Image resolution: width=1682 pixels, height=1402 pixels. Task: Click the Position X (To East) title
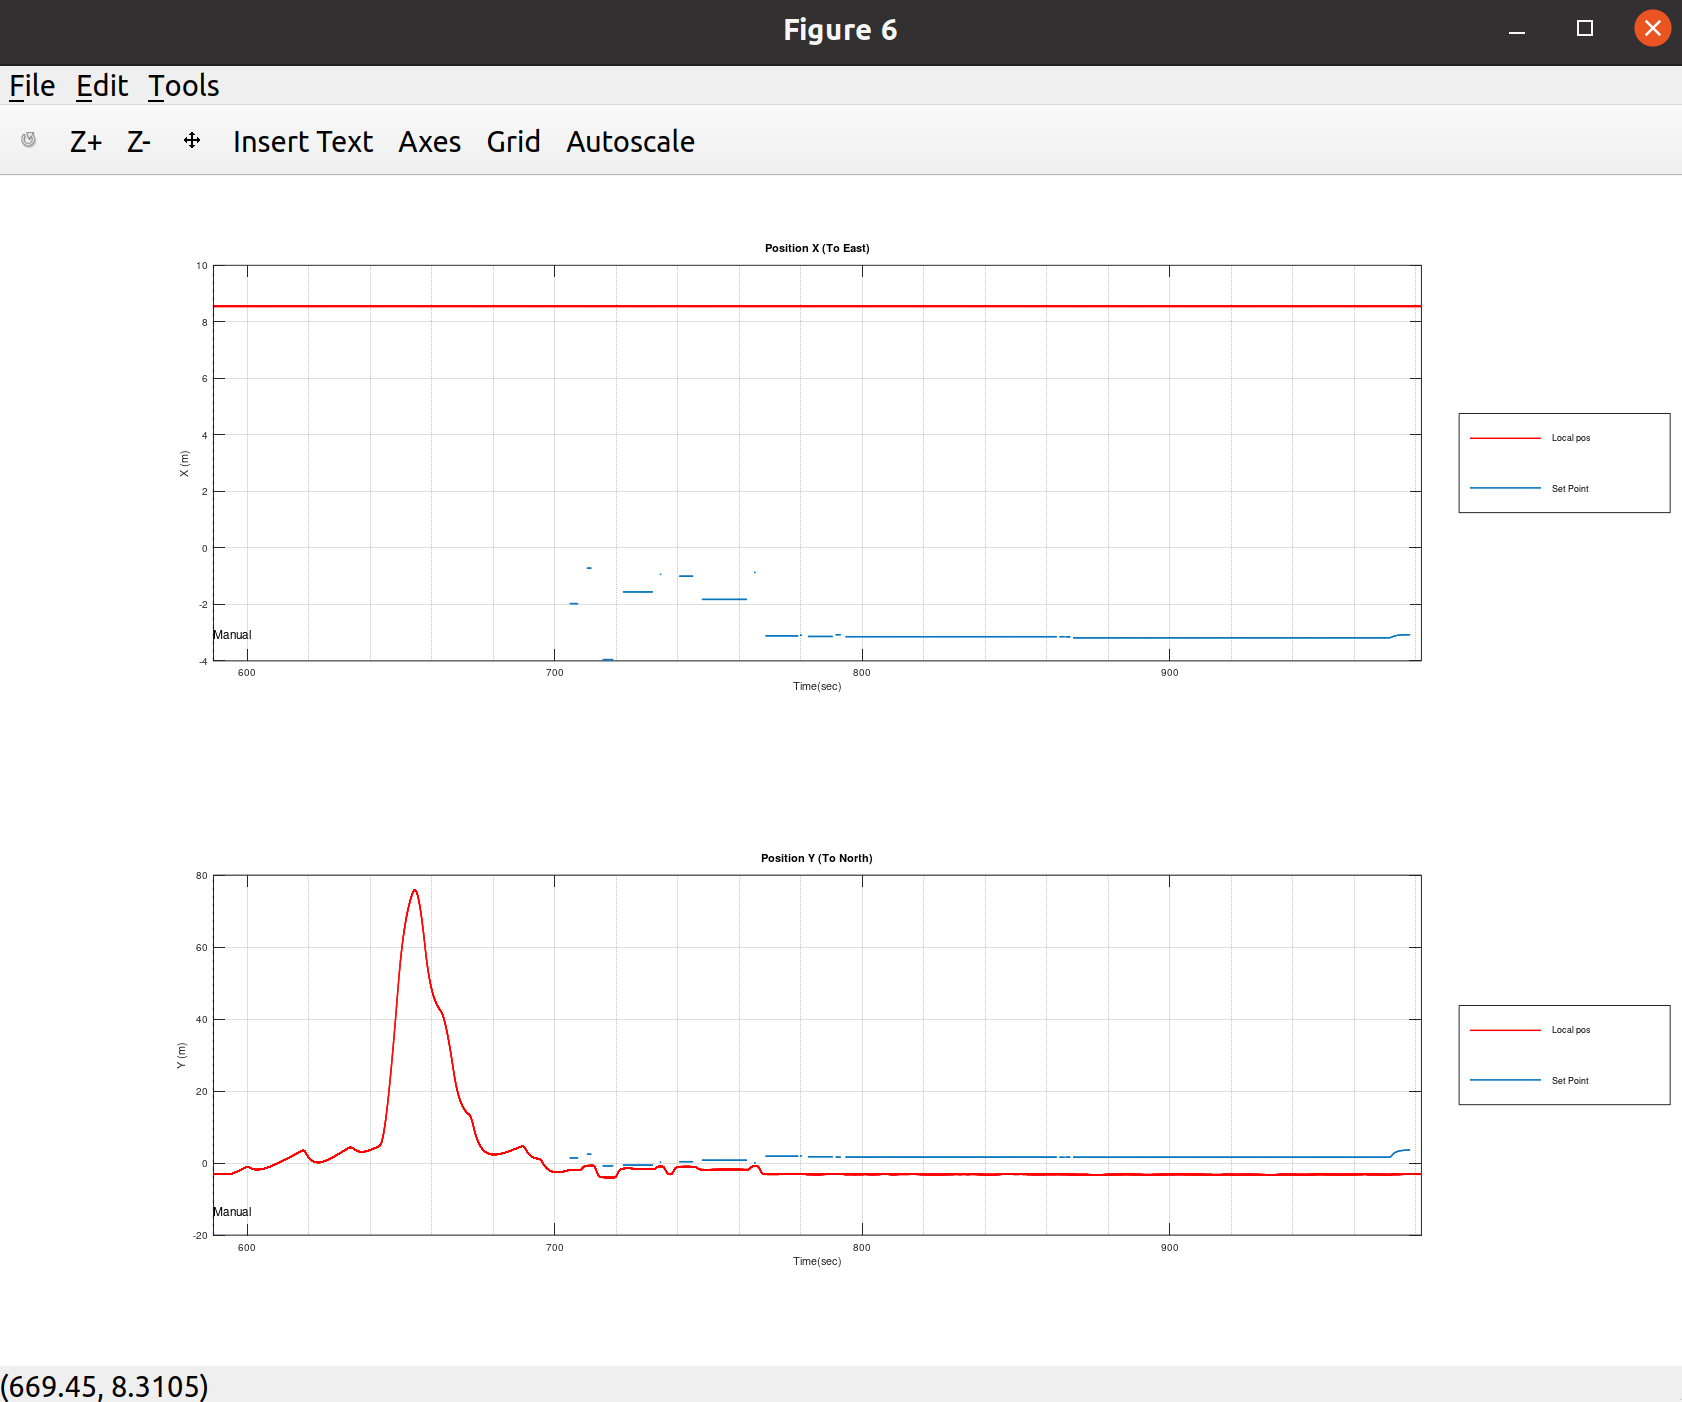[x=817, y=248]
